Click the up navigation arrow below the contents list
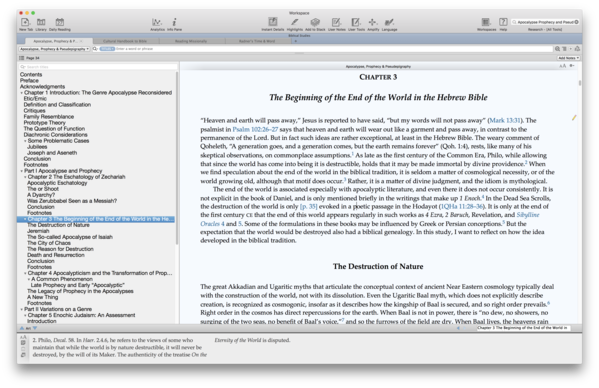Image resolution: width=599 pixels, height=388 pixels. point(22,328)
